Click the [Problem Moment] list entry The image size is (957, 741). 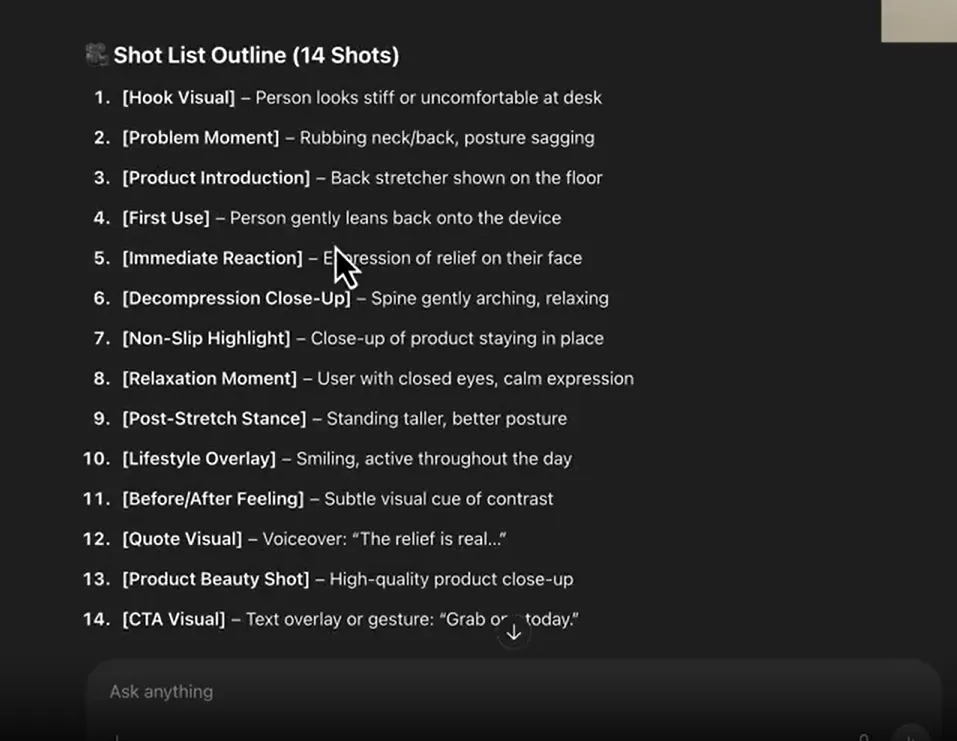[x=344, y=138]
